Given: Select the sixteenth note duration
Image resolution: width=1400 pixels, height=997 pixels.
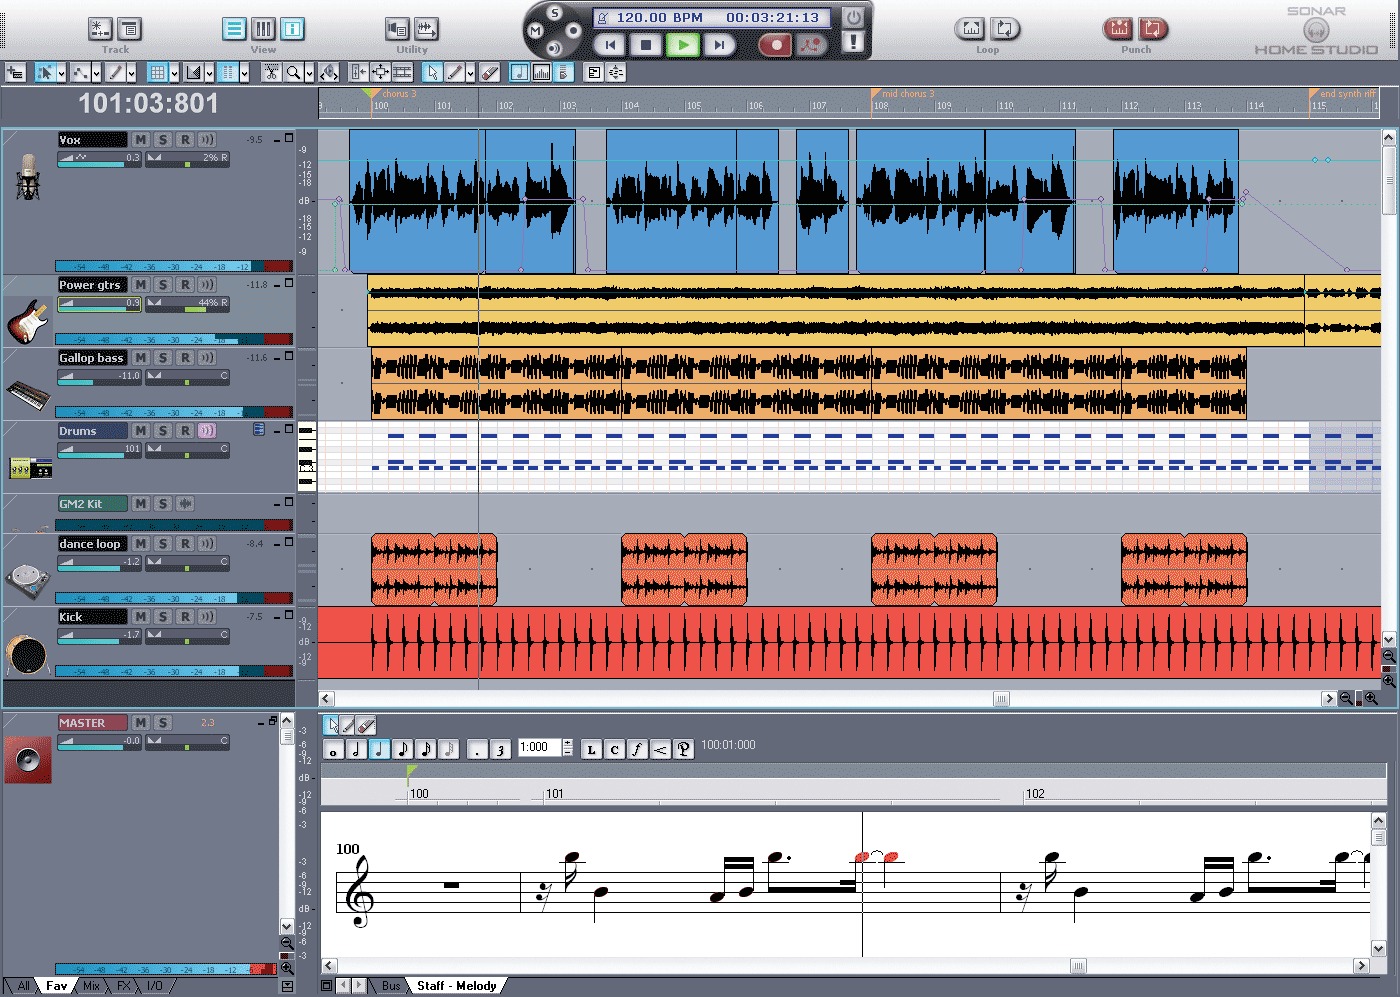Looking at the screenshot, I should 426,749.
